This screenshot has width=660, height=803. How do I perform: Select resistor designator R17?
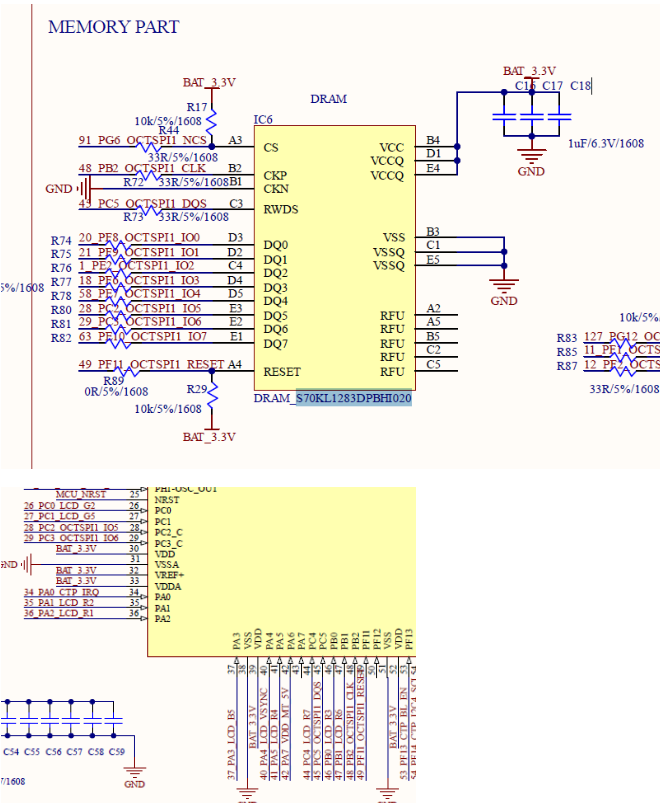pos(197,107)
